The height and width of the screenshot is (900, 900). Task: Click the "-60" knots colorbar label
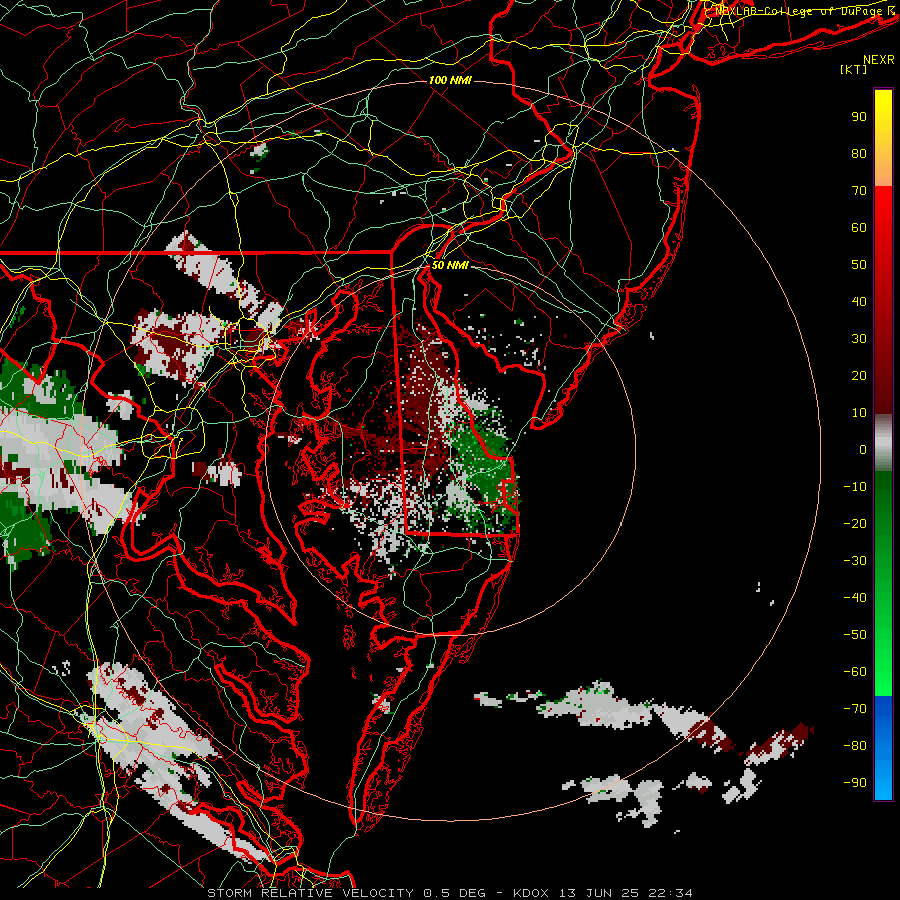(x=855, y=672)
